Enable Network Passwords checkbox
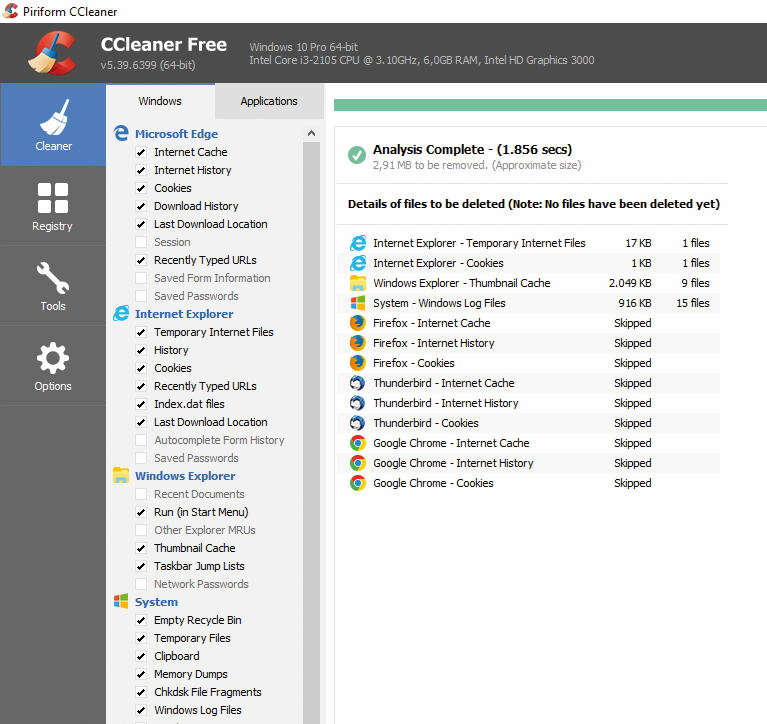 141,584
